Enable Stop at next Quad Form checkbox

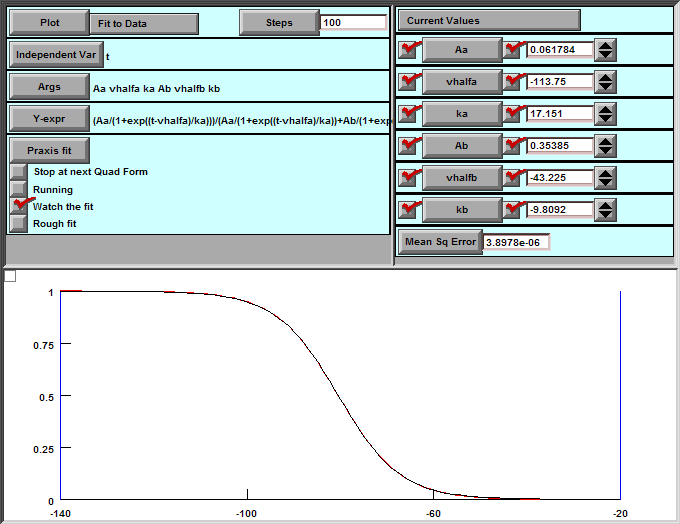click(18, 172)
